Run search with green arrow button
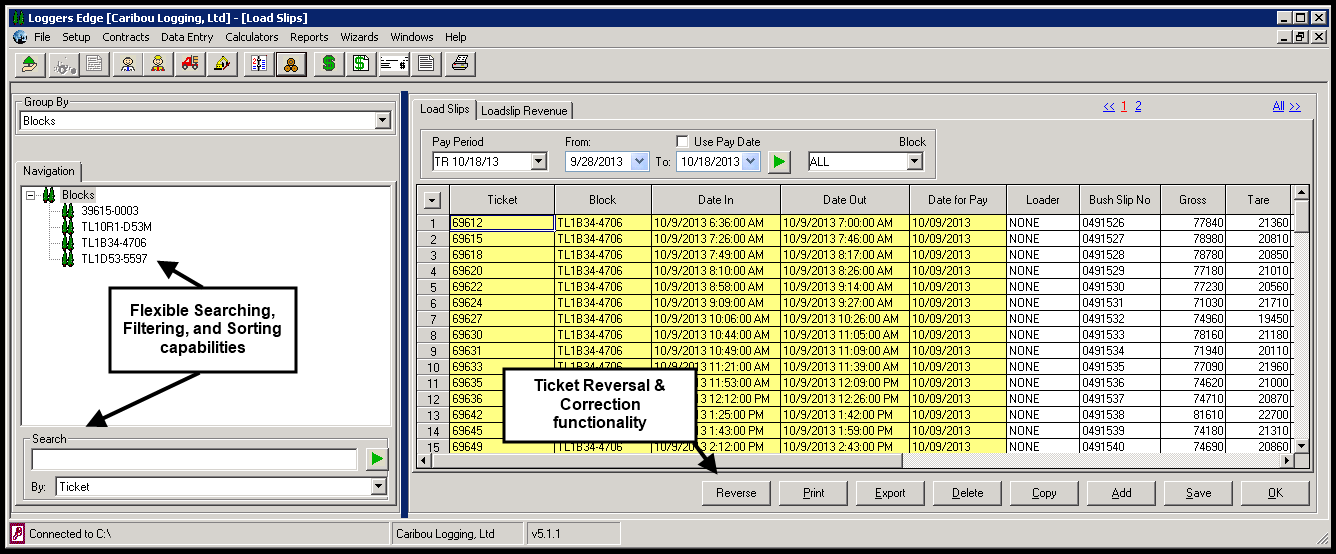Image resolution: width=1336 pixels, height=554 pixels. (x=377, y=459)
